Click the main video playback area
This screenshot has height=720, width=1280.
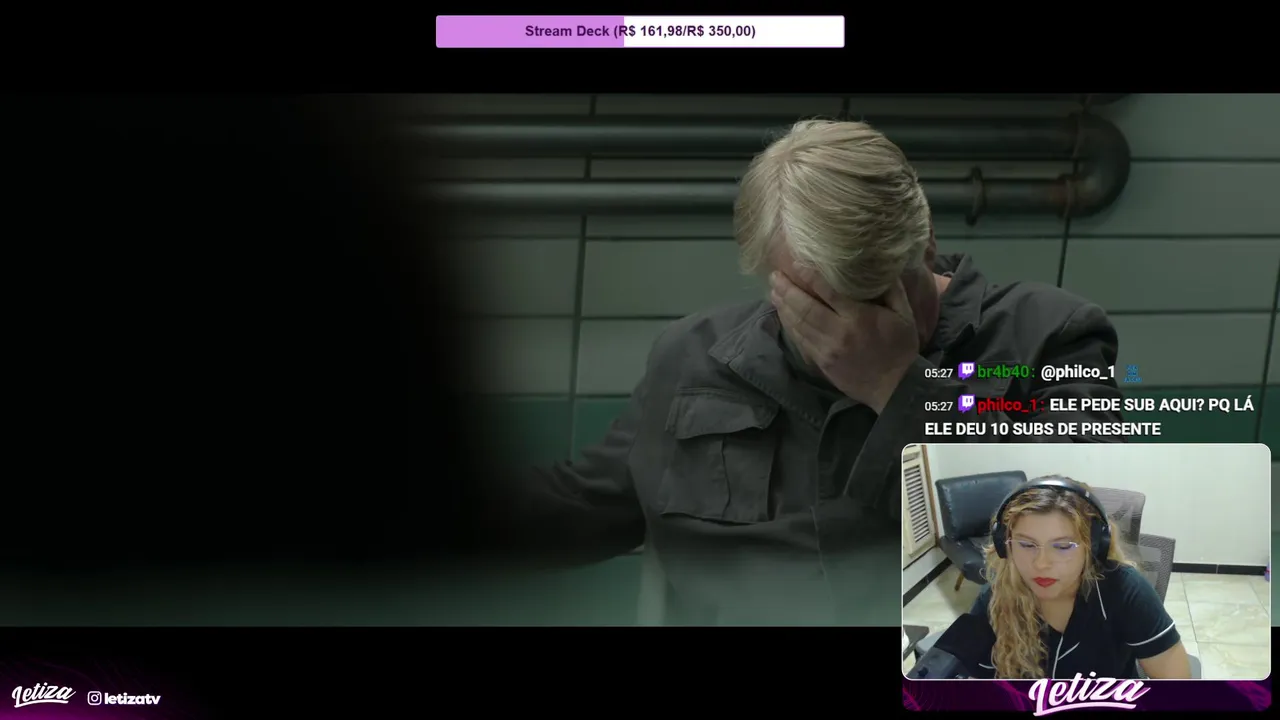point(640,360)
